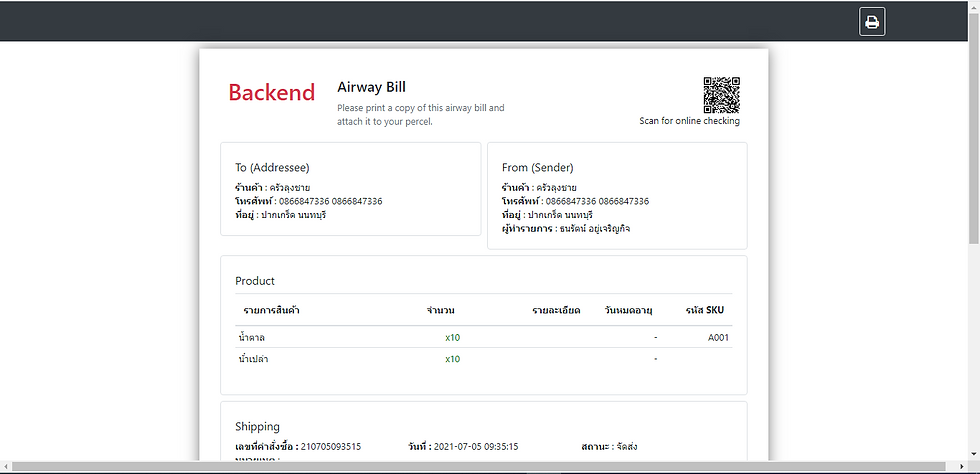Click the horizontal scrollbar thumb

click(x=479, y=467)
